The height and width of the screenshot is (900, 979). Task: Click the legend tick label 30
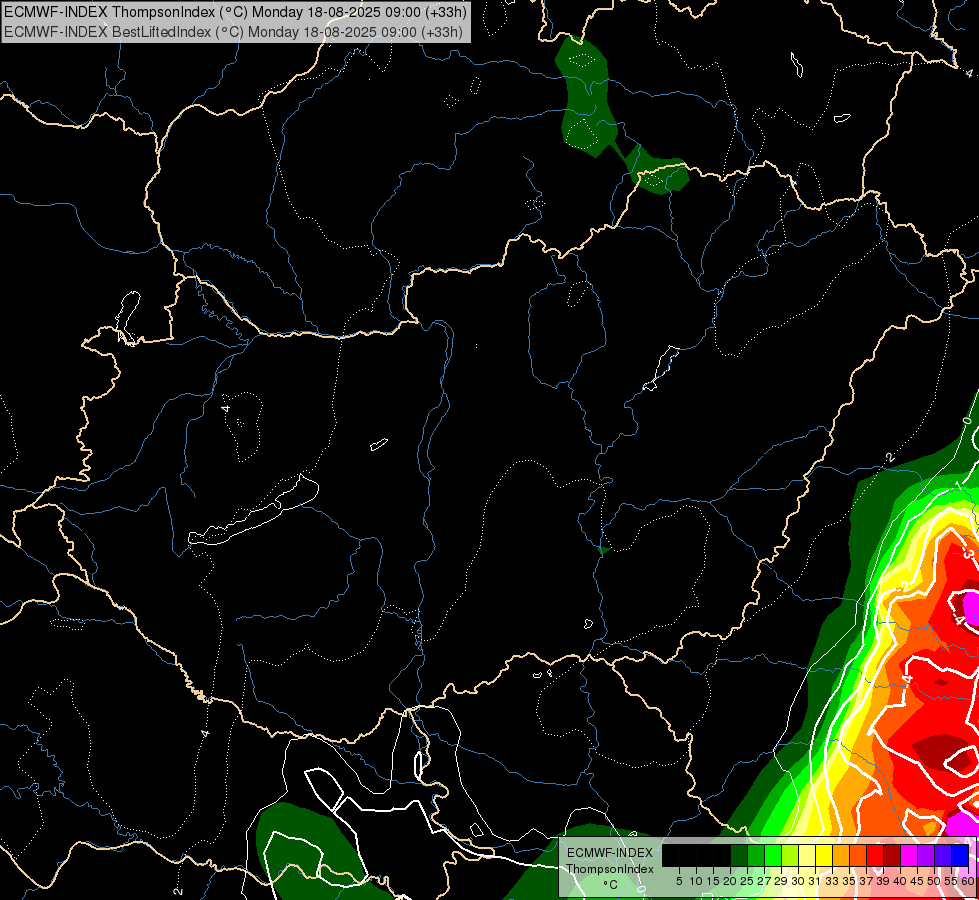coord(798,881)
